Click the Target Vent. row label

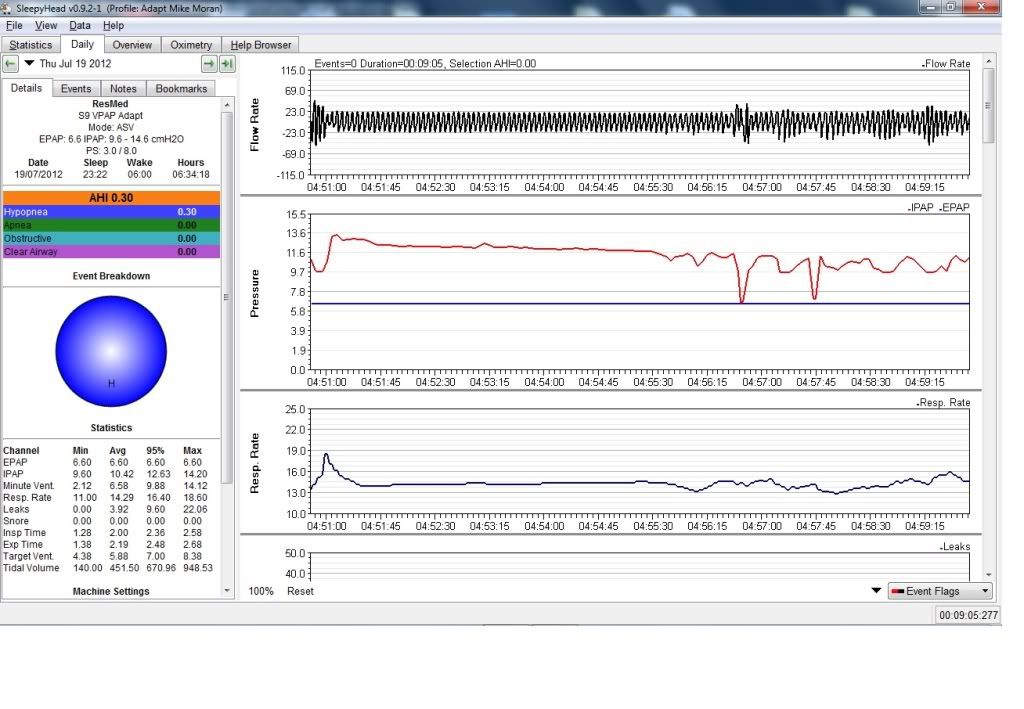click(x=28, y=556)
